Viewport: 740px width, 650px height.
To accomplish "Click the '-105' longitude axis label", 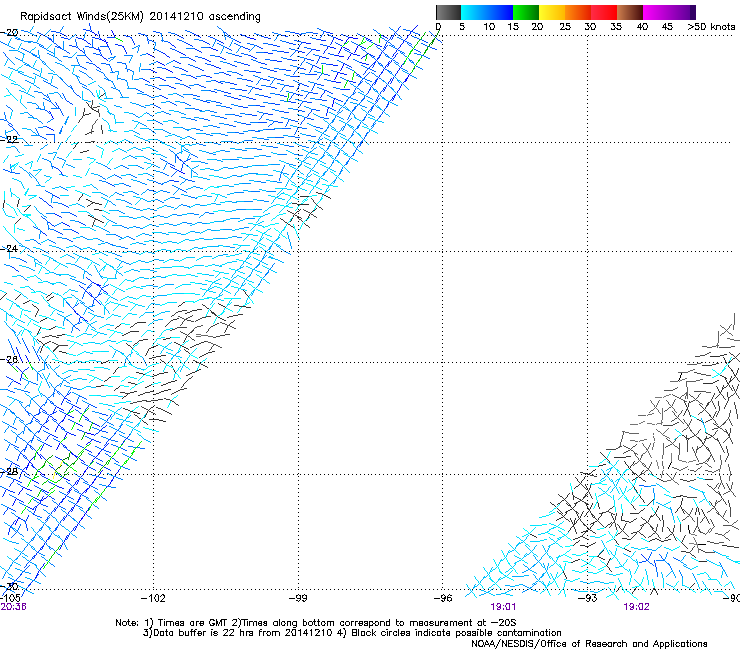I will coord(10,598).
